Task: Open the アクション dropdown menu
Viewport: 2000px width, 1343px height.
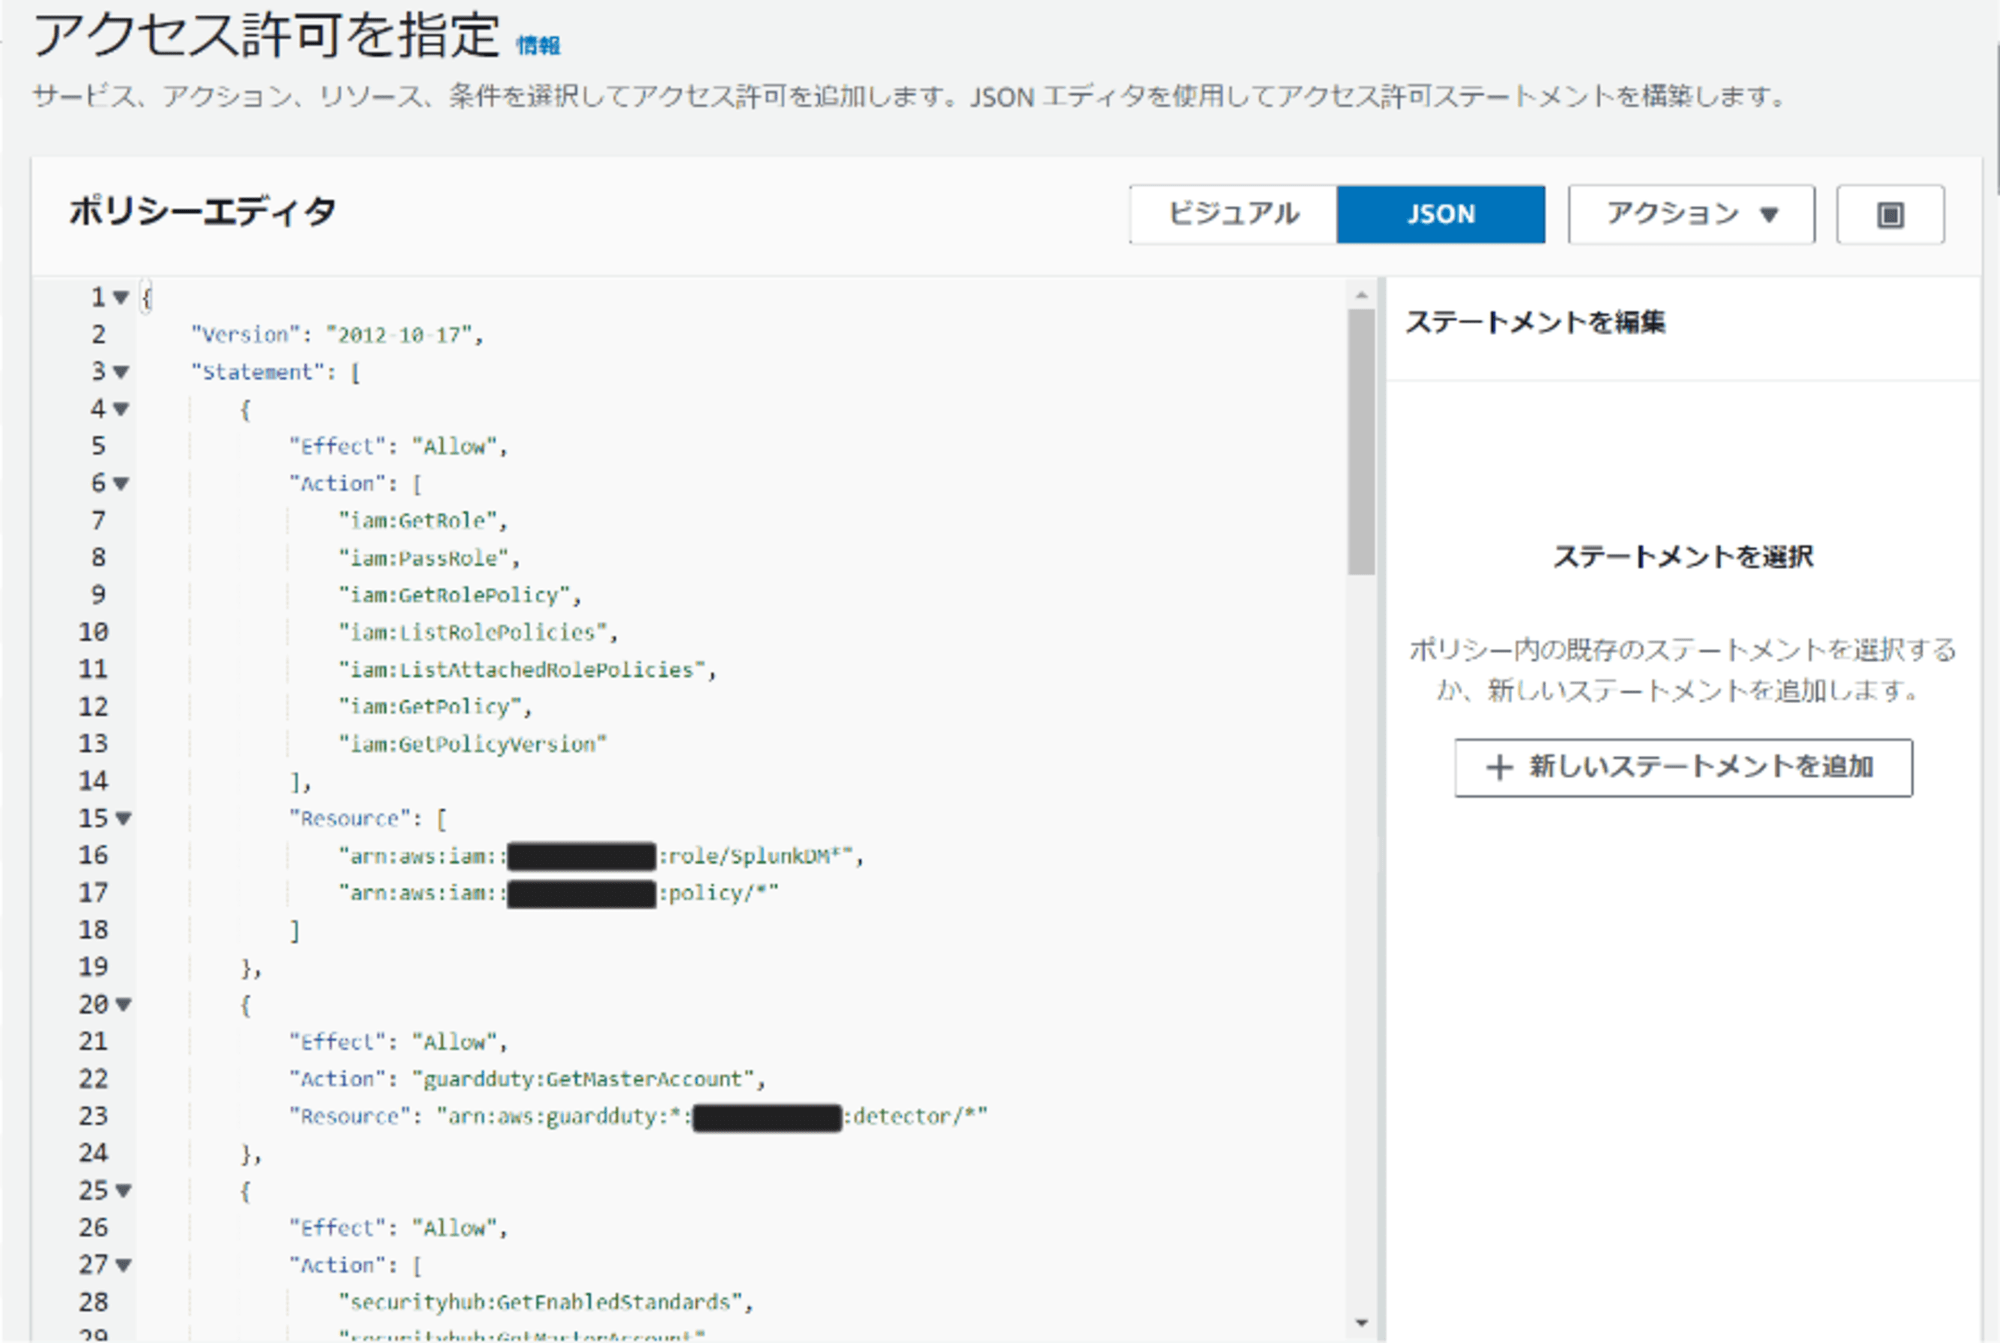Action: 1691,214
